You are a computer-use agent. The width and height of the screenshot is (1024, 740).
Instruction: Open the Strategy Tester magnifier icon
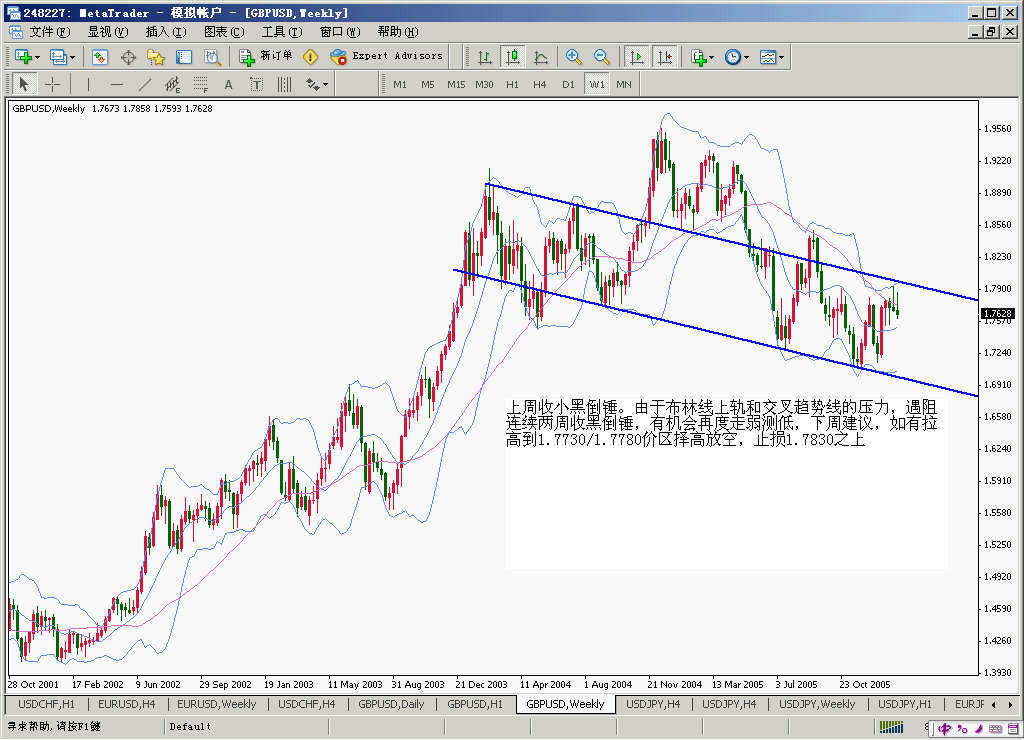[212, 57]
